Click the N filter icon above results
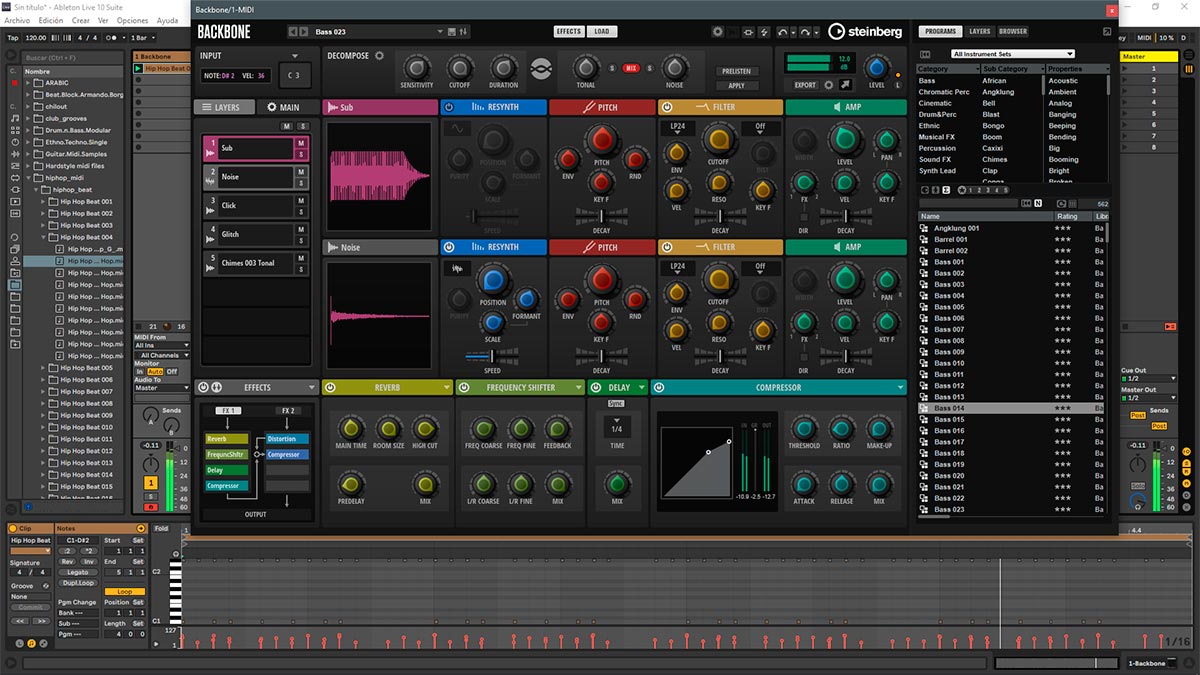This screenshot has width=1200, height=675. tap(1038, 203)
